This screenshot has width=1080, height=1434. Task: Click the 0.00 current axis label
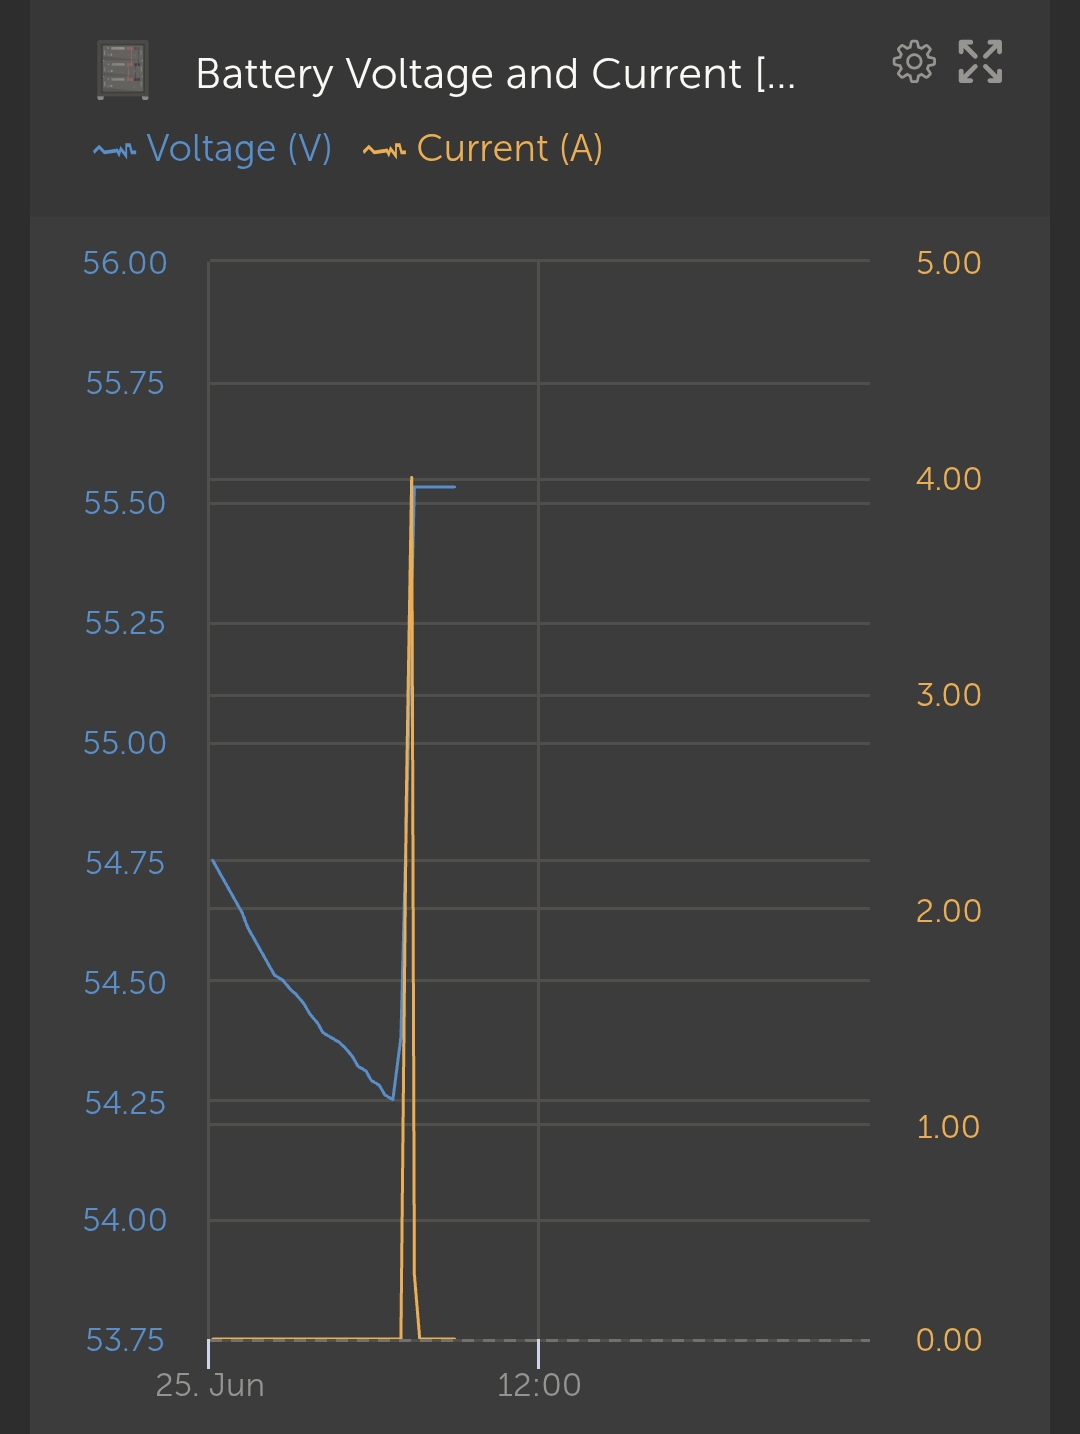948,1340
